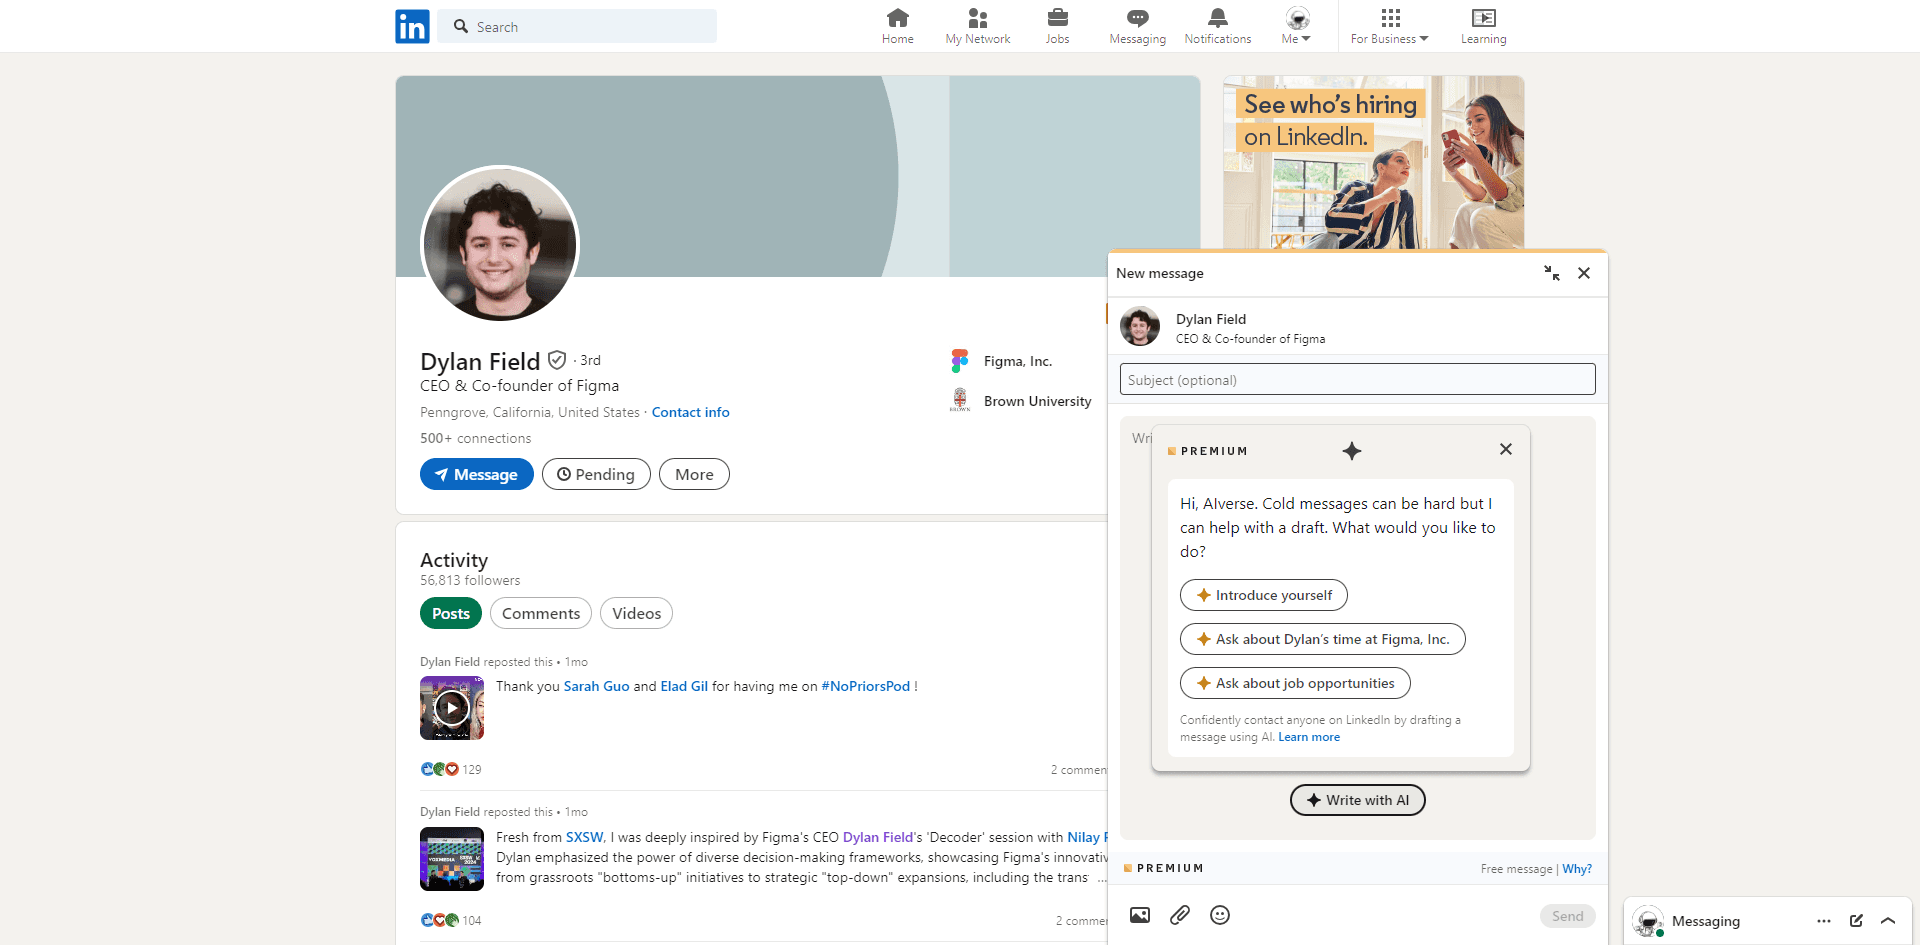Image resolution: width=1920 pixels, height=945 pixels.
Task: Click the Subject field of the message
Action: 1357,379
